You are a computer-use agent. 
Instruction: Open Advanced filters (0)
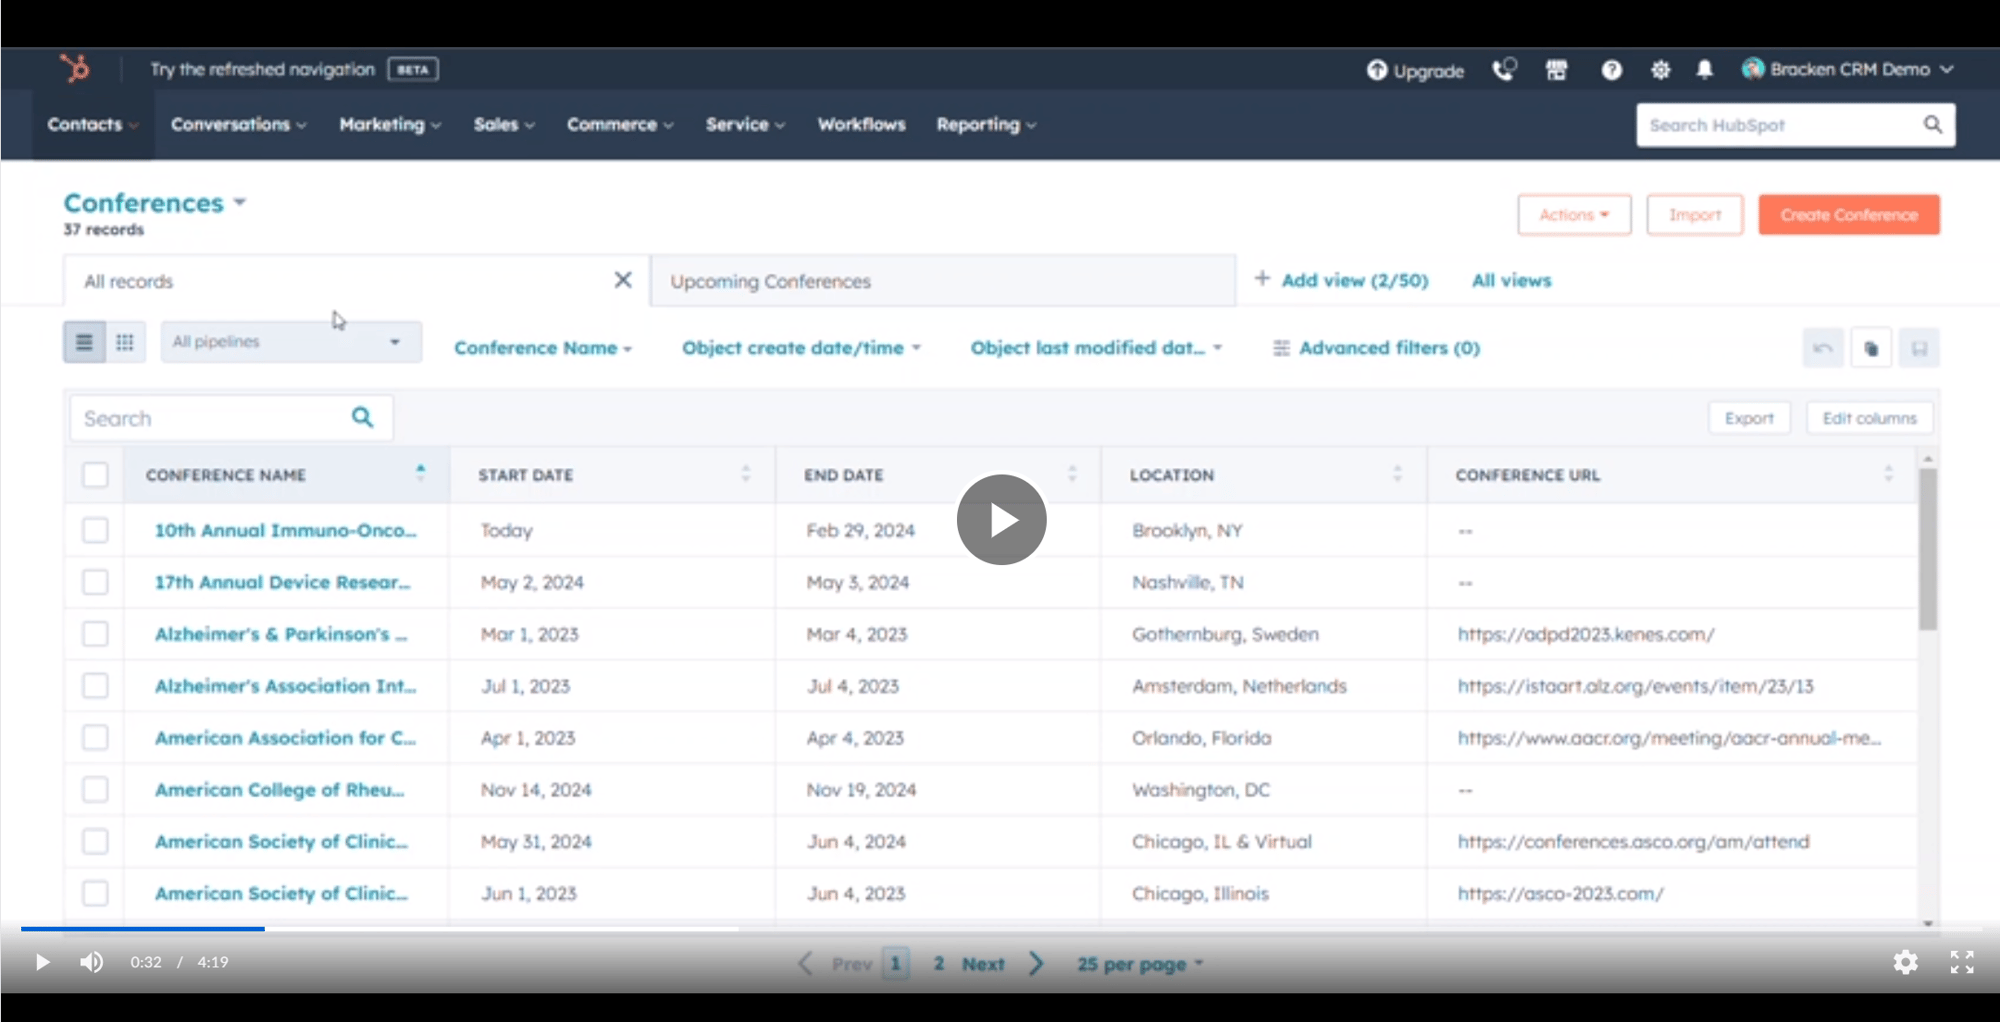coord(1376,348)
